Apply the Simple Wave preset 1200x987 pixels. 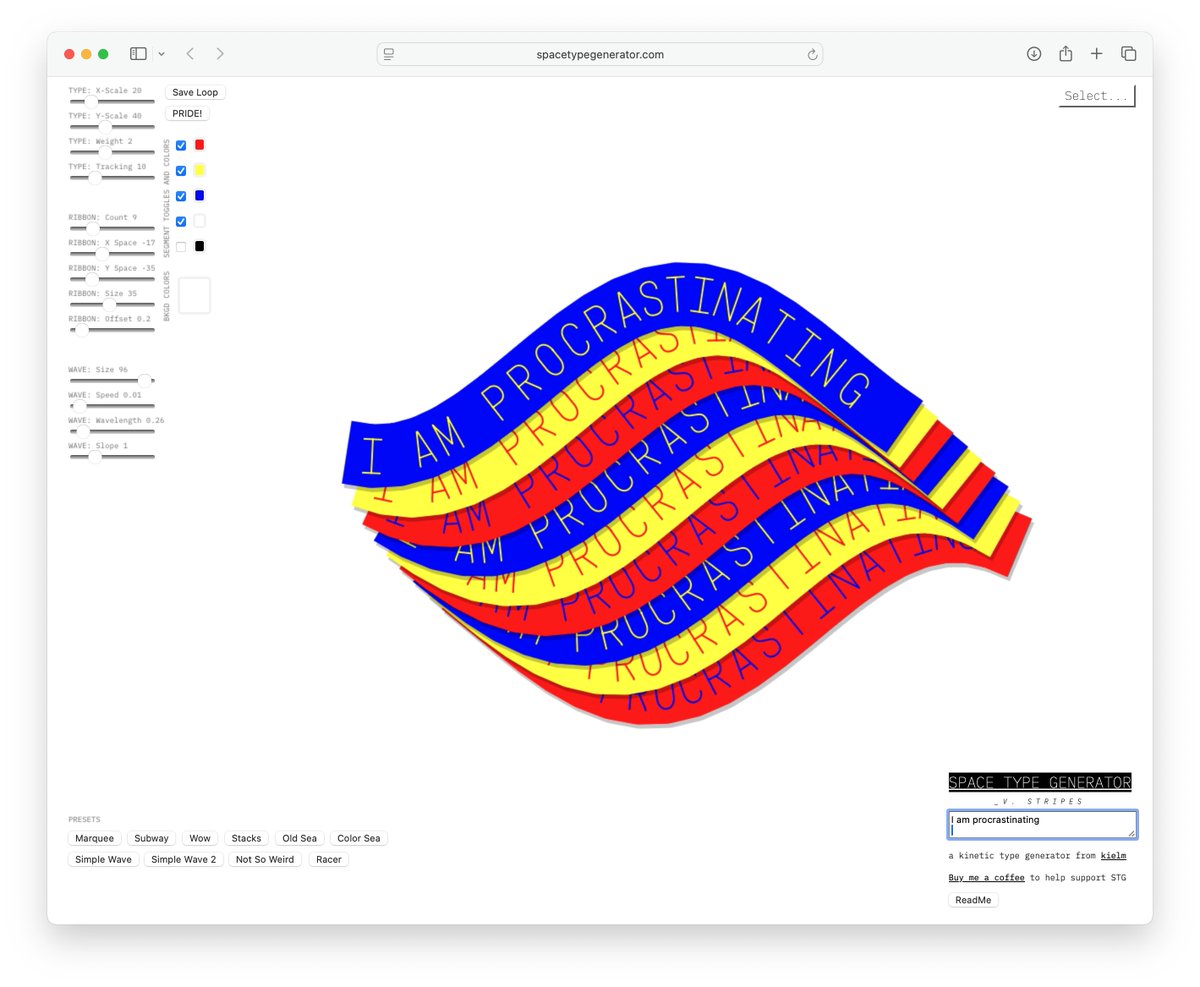[x=103, y=859]
